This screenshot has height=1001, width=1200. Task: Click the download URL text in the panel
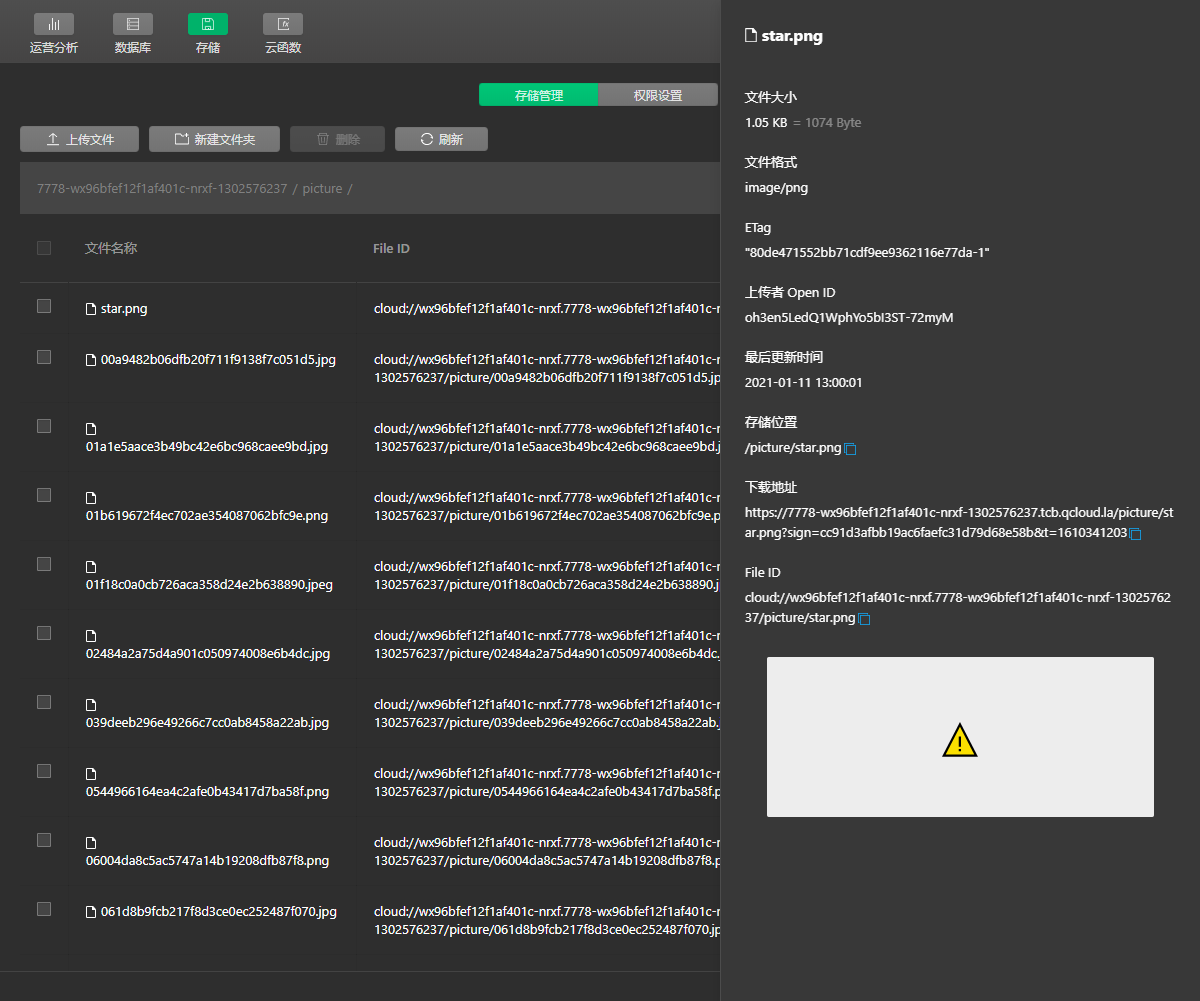point(958,523)
